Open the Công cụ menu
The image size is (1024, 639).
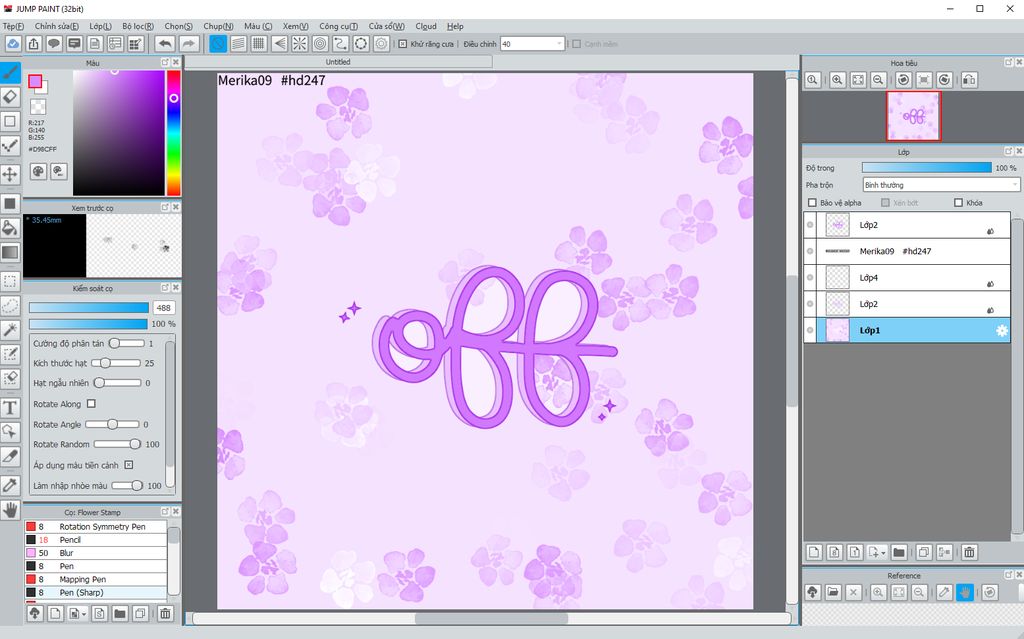pos(338,26)
